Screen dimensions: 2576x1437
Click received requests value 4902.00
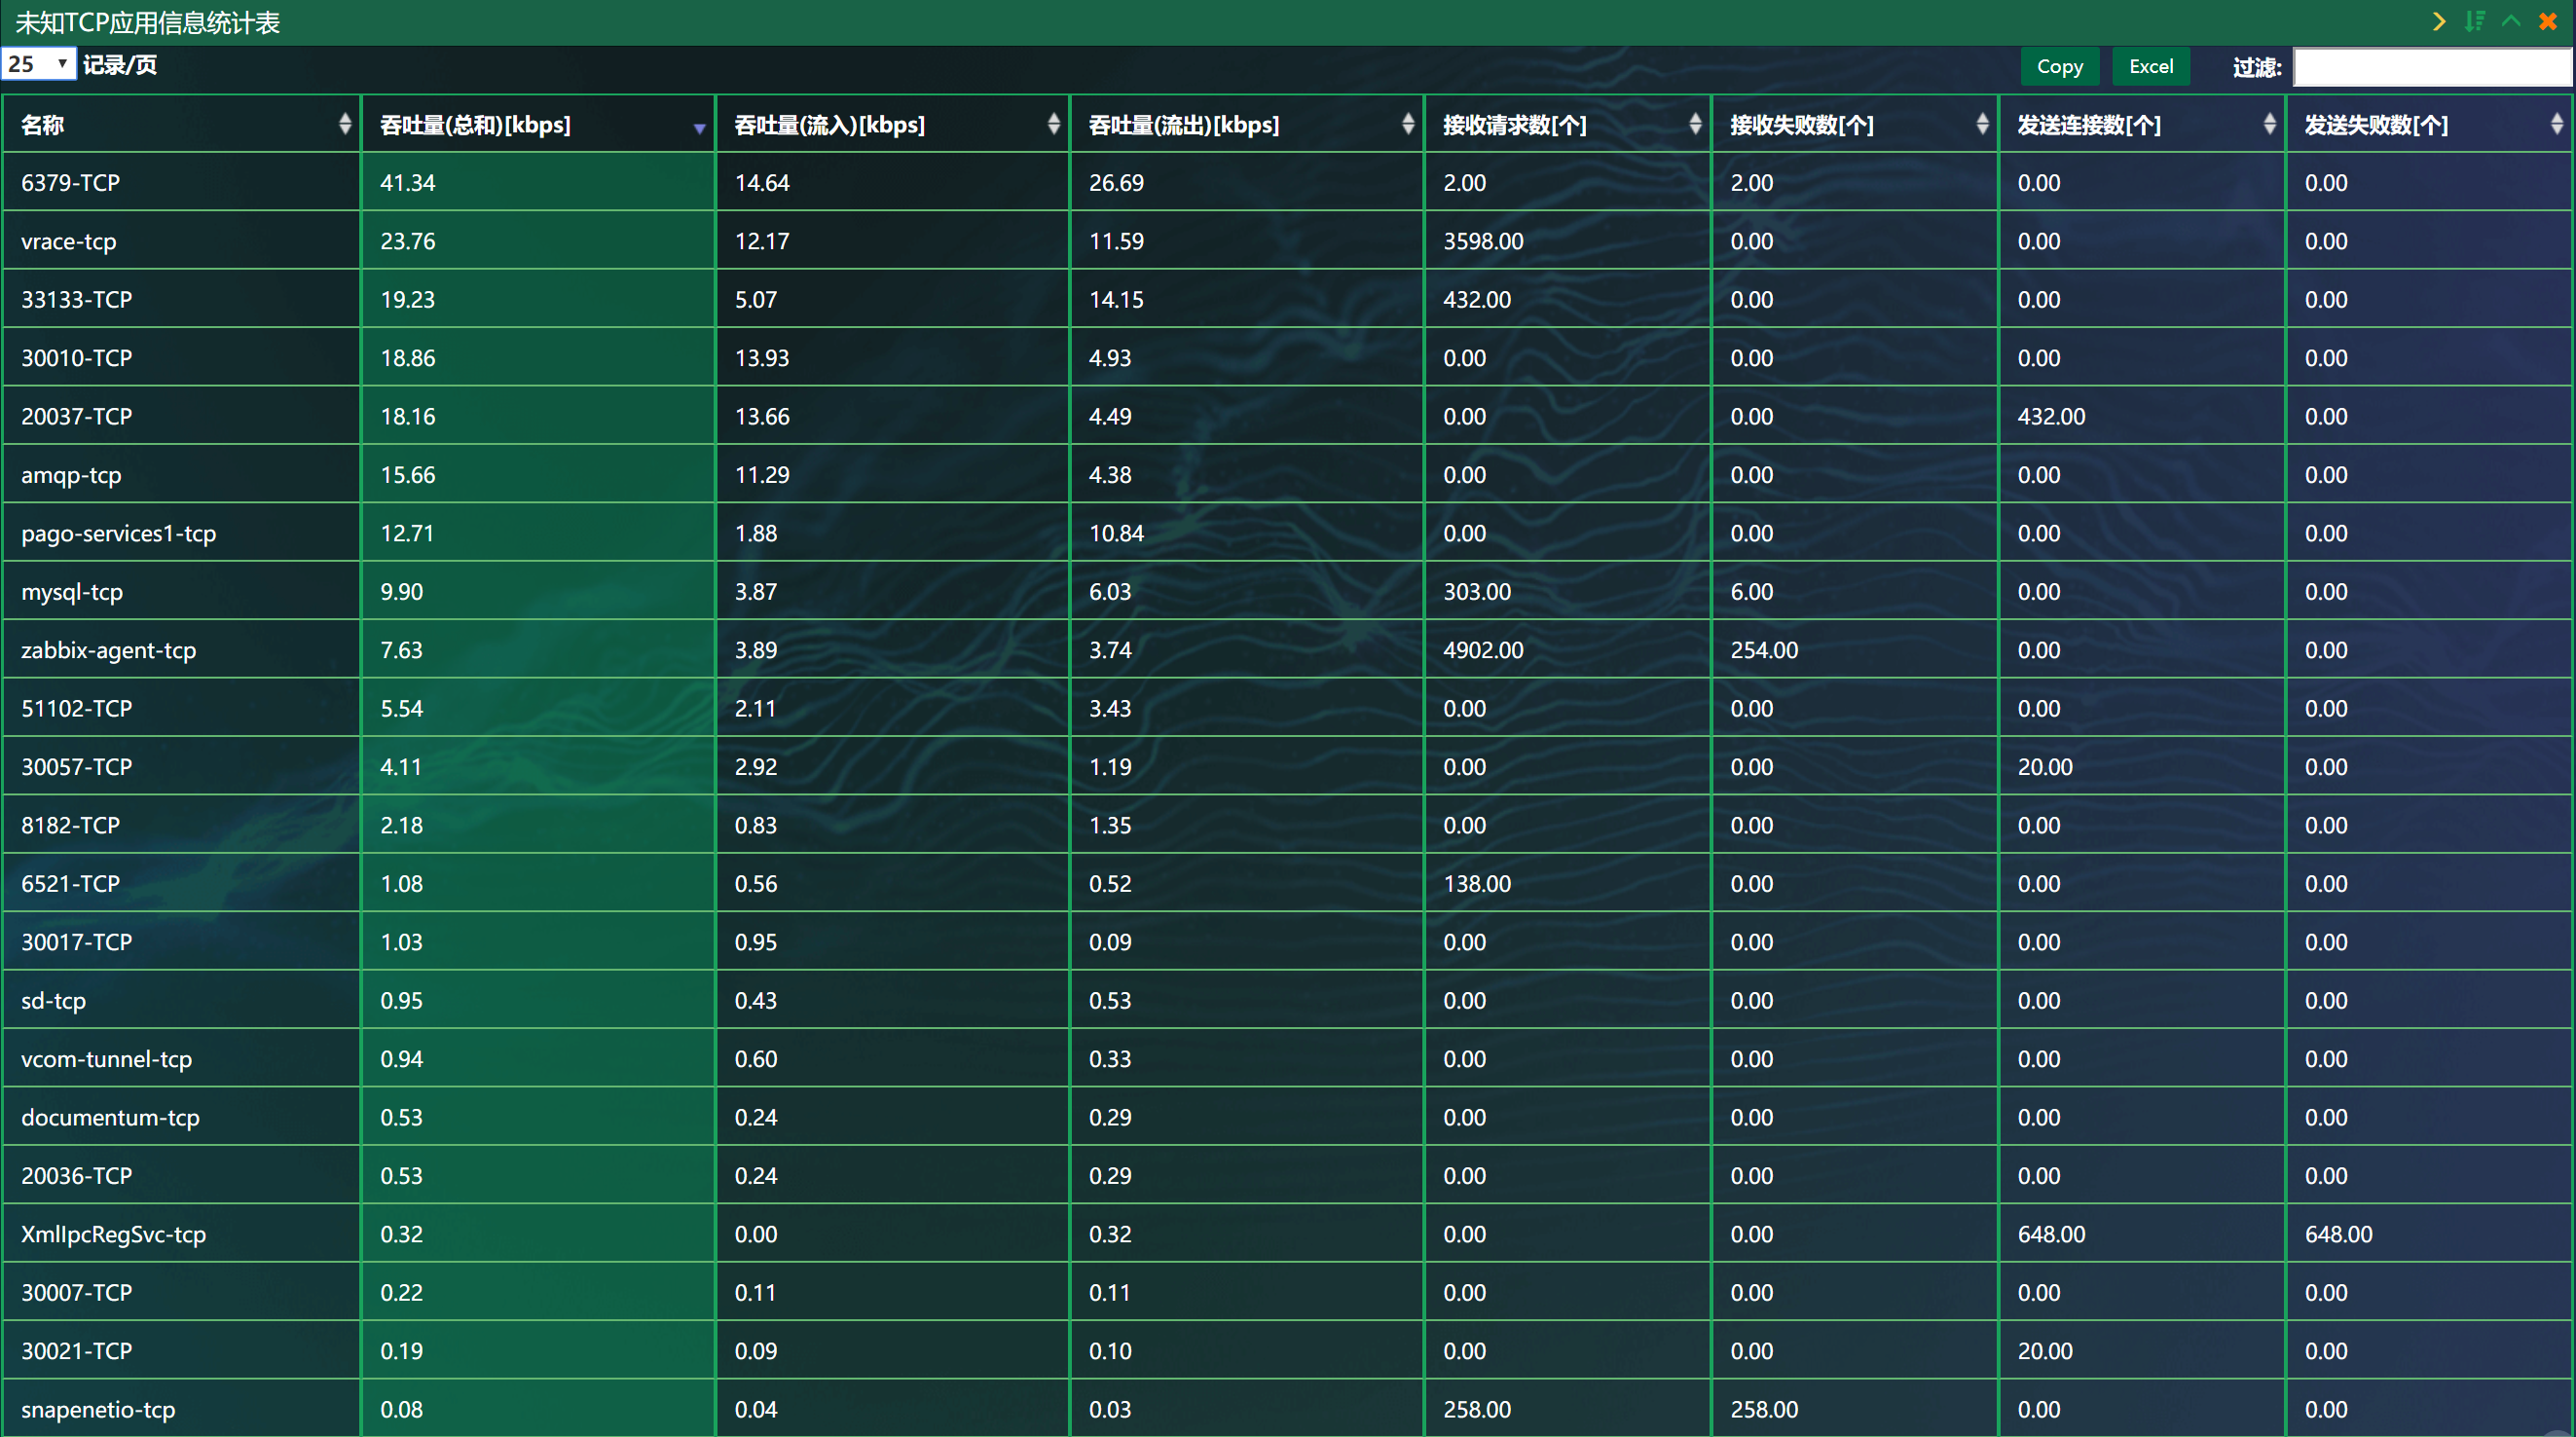[1483, 650]
